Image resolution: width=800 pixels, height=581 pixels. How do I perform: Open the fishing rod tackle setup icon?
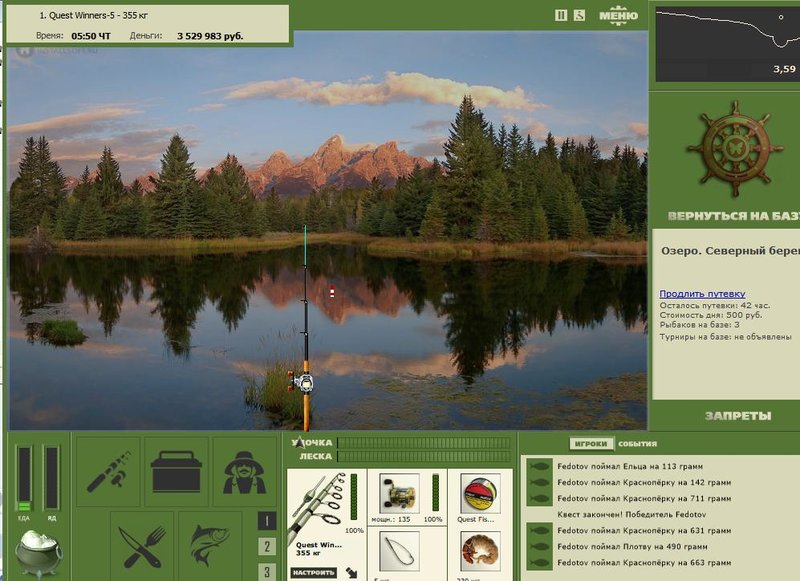pyautogui.click(x=108, y=471)
